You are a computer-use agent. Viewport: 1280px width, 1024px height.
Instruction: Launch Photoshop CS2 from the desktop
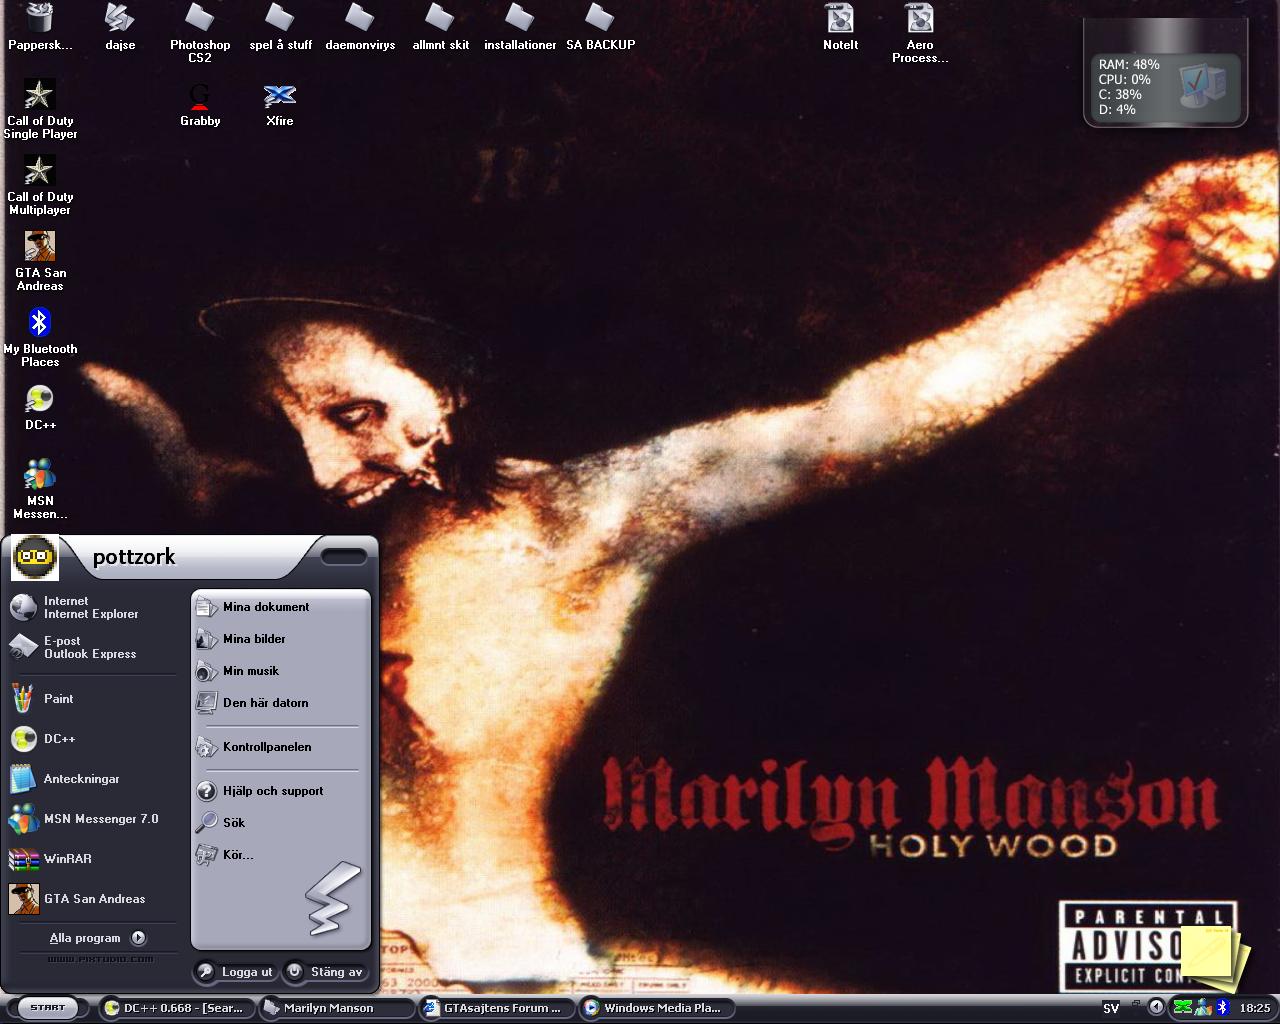pyautogui.click(x=200, y=33)
